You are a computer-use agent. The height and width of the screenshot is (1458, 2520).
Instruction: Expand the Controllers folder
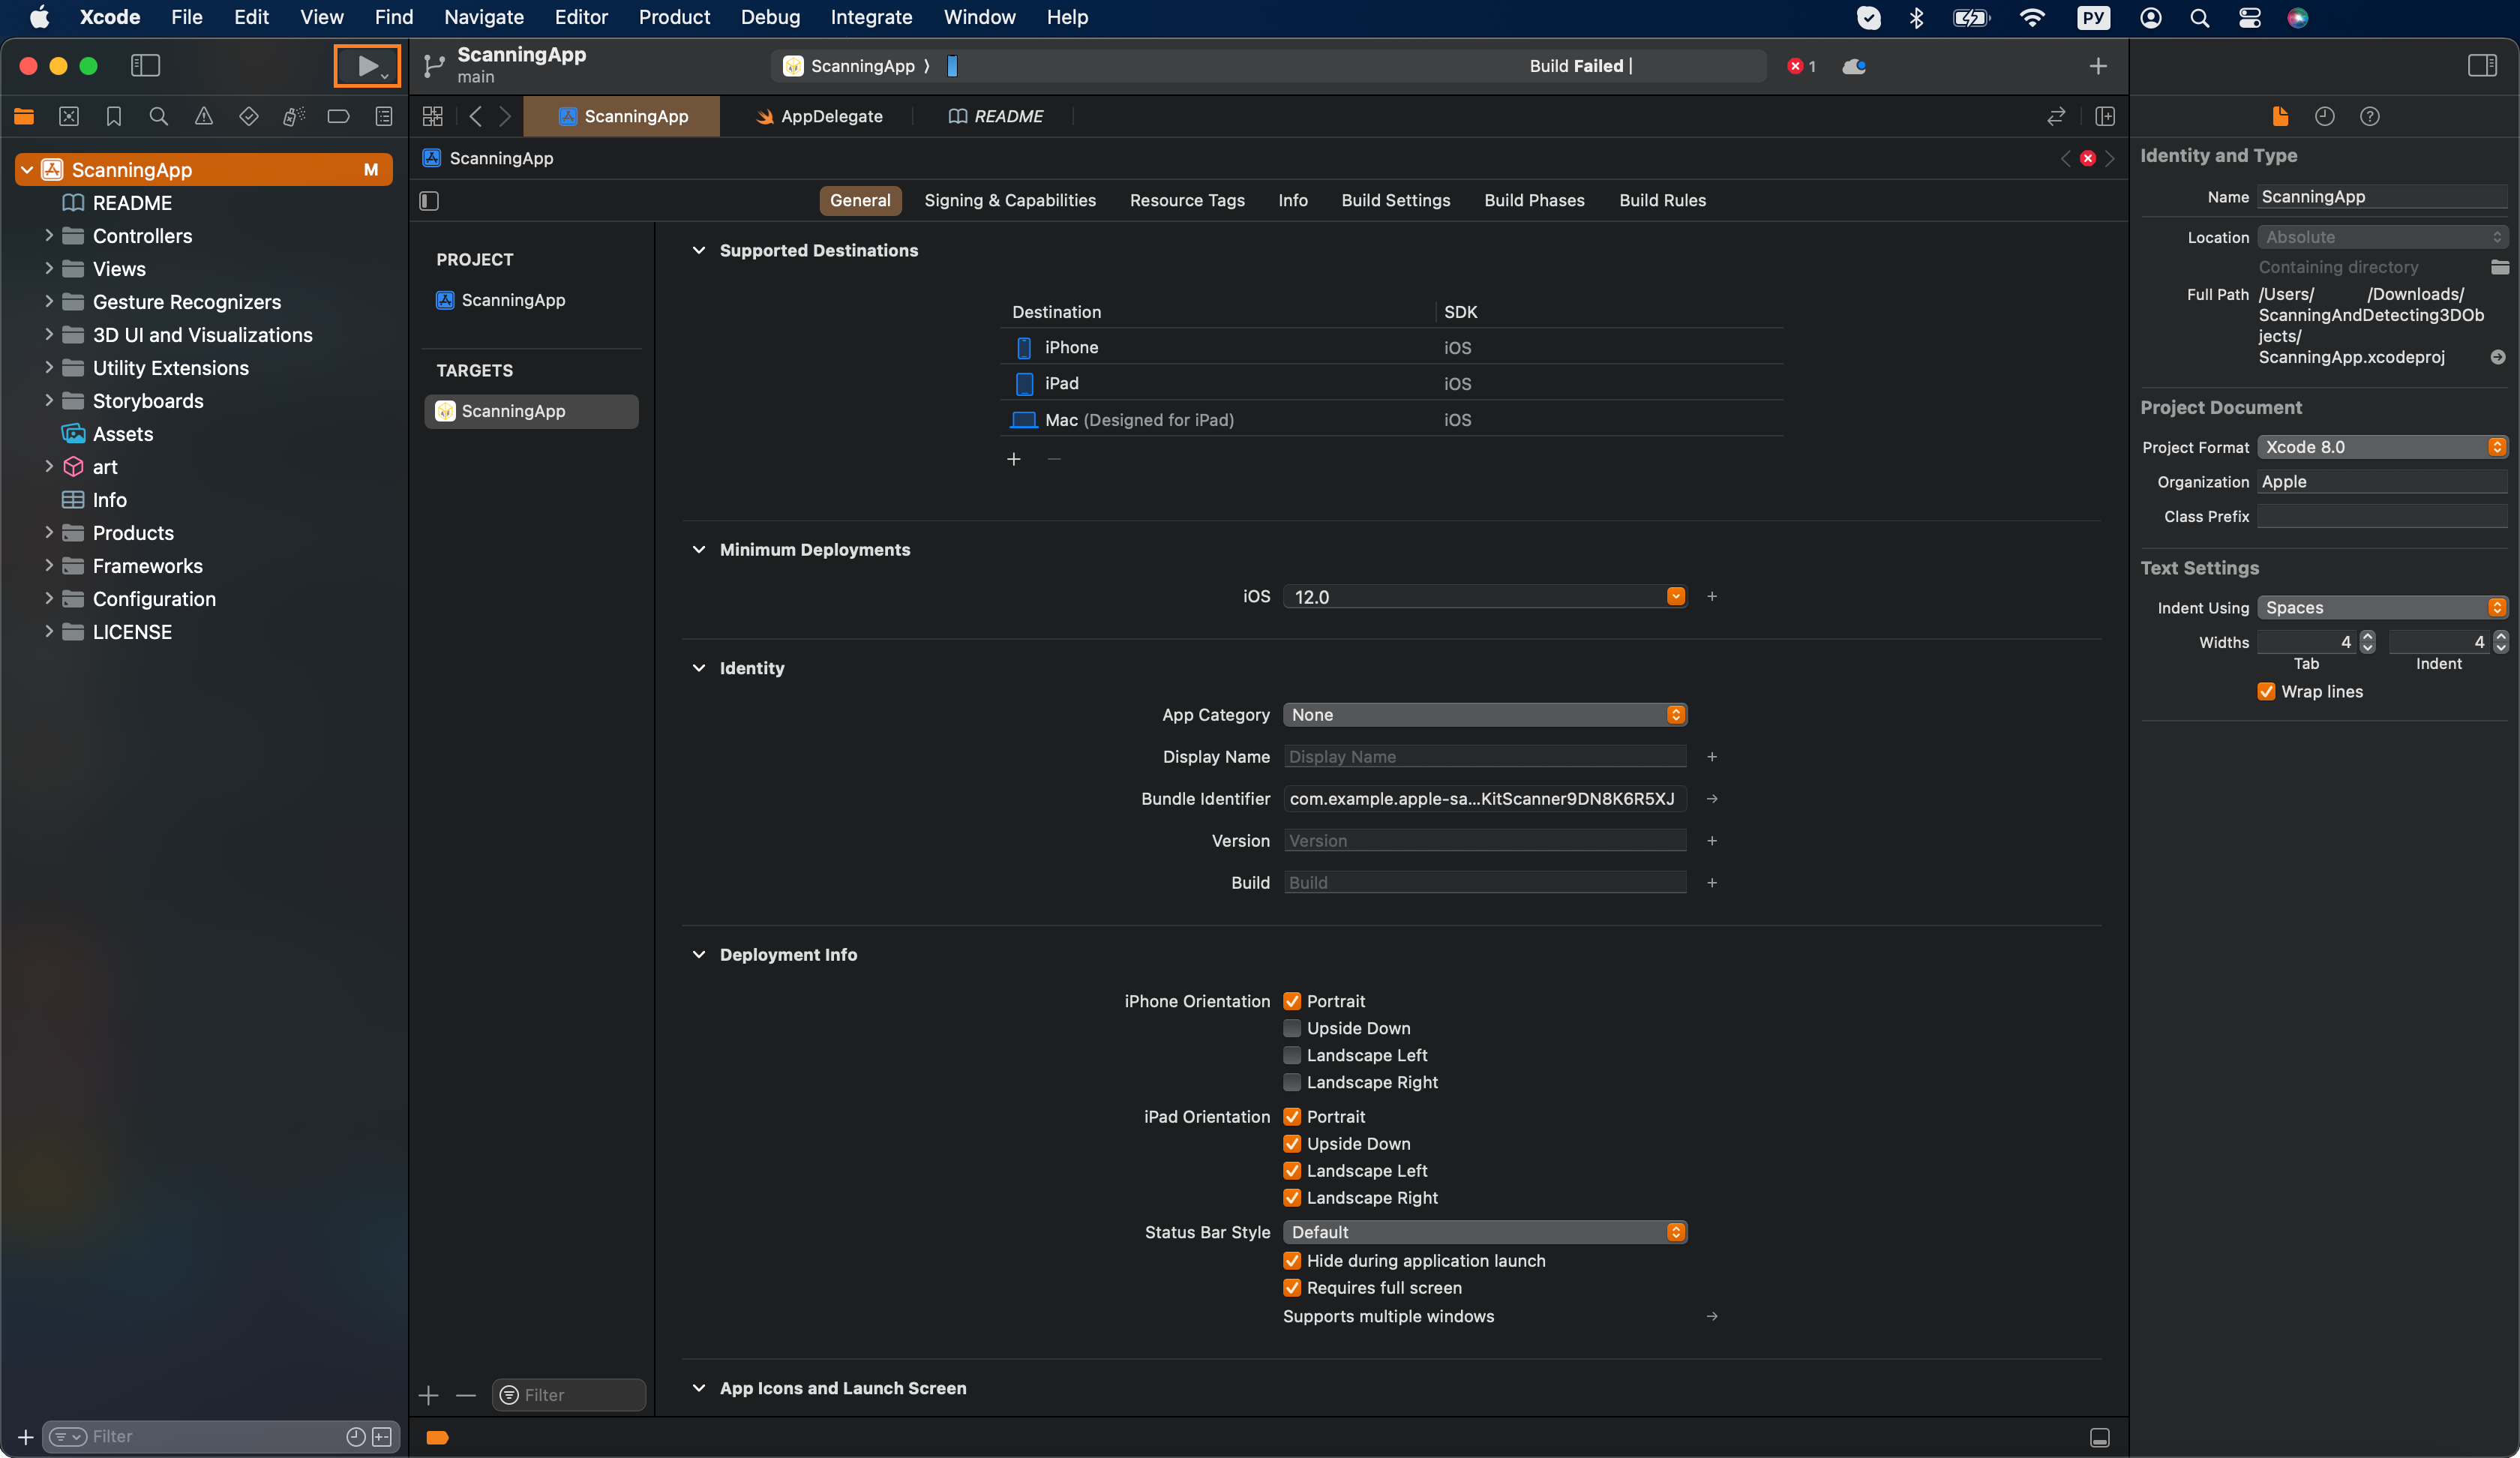(x=48, y=236)
